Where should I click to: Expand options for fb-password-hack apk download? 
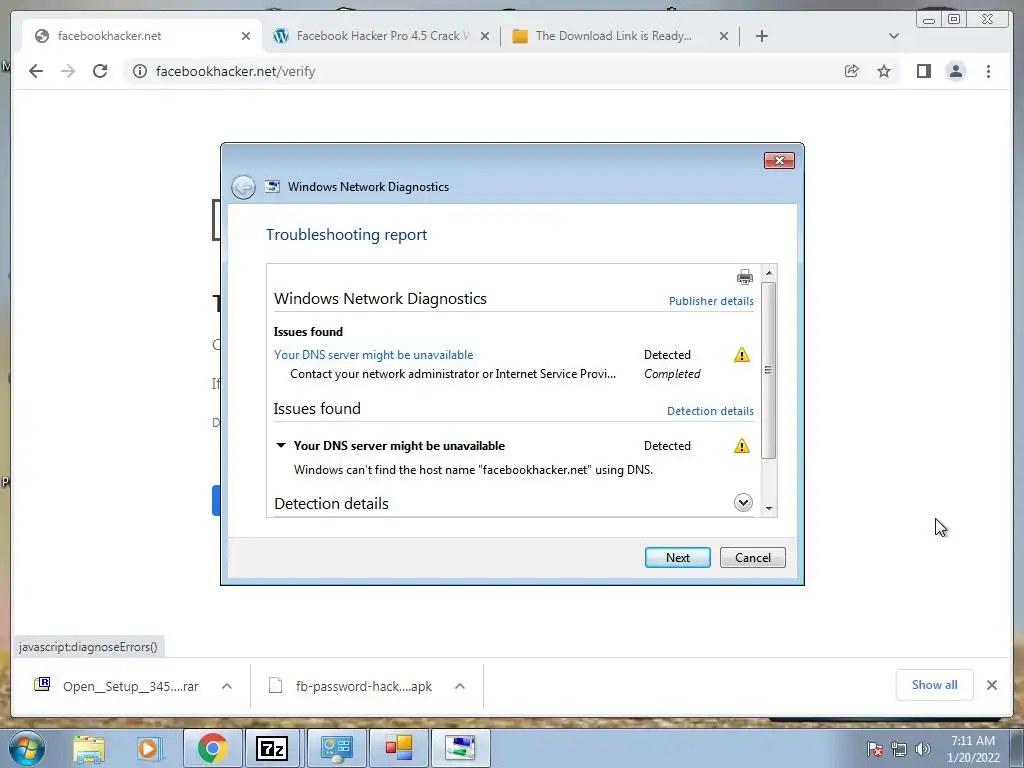pyautogui.click(x=460, y=686)
